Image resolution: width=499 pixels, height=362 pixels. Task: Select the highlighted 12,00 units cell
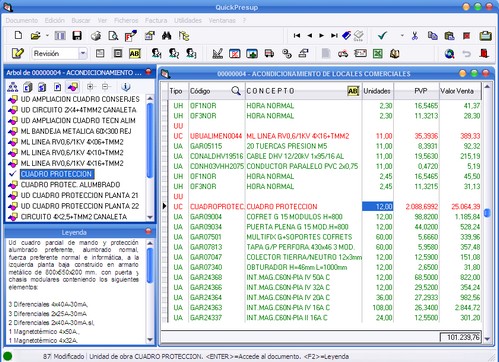[378, 207]
